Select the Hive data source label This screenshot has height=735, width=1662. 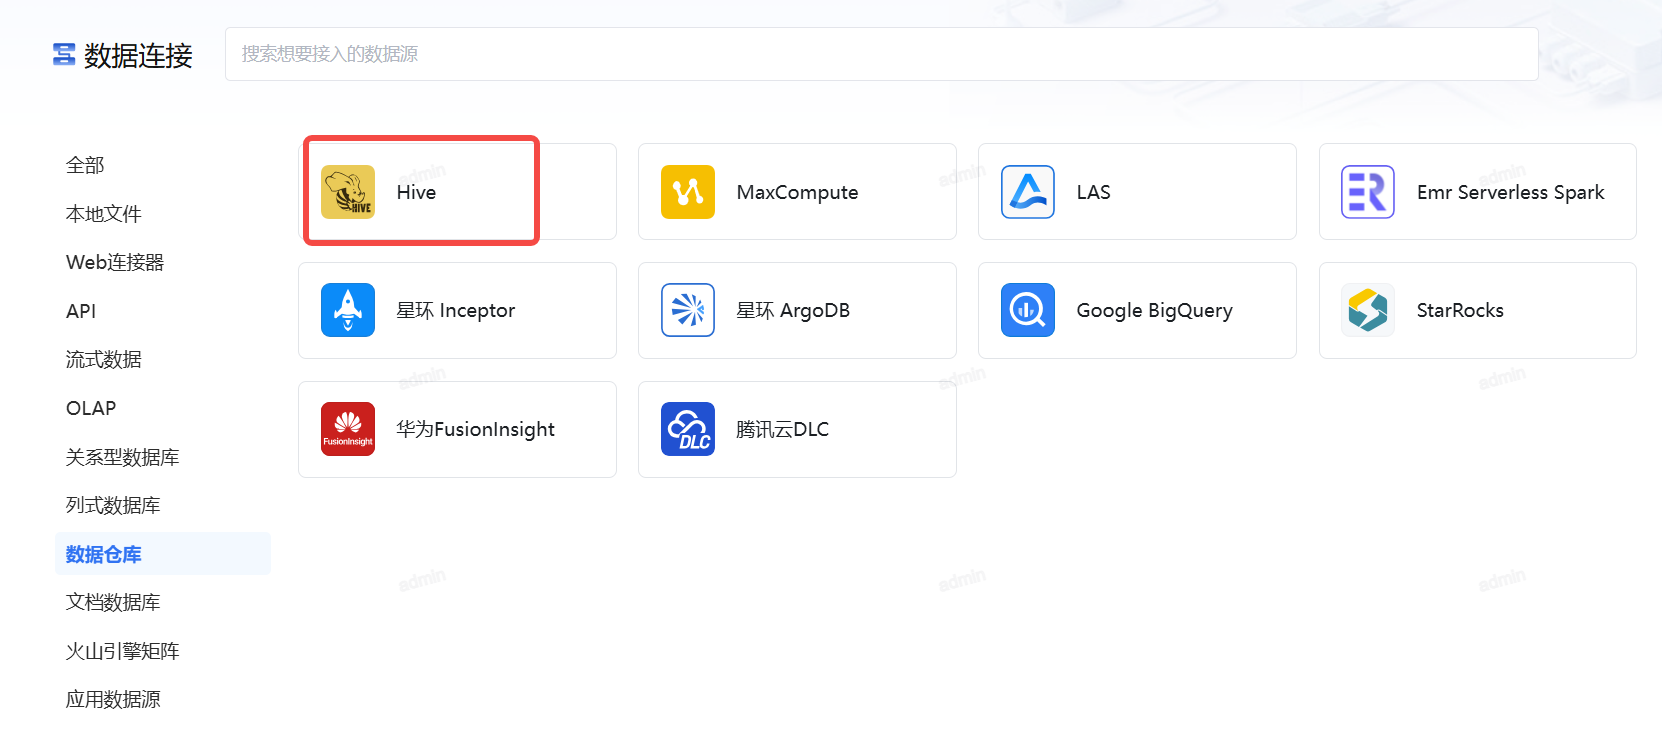coord(416,192)
